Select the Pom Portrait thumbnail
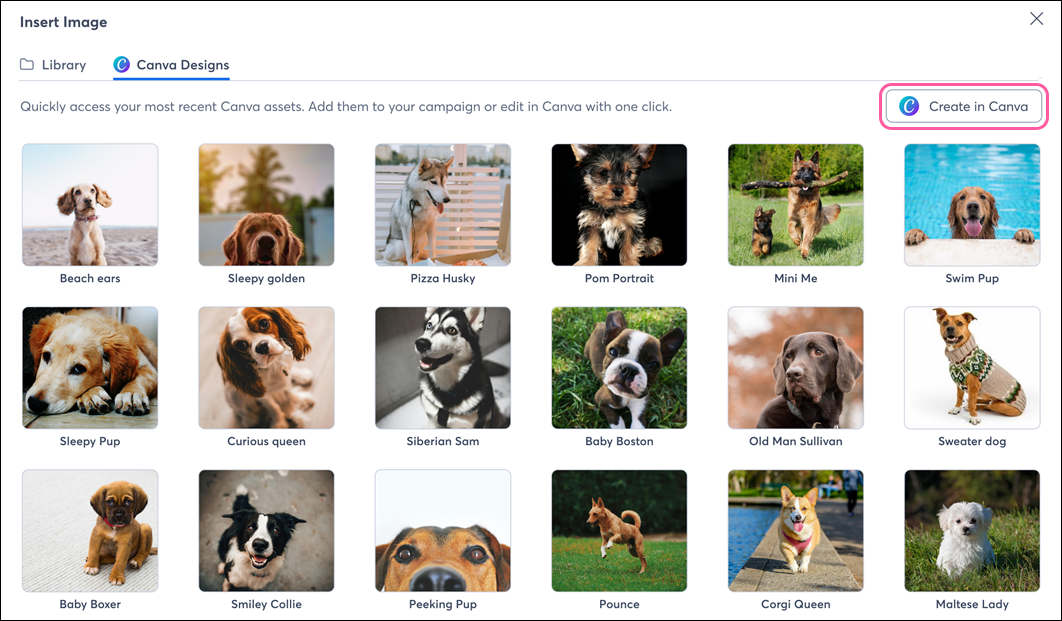This screenshot has width=1062, height=621. point(619,204)
